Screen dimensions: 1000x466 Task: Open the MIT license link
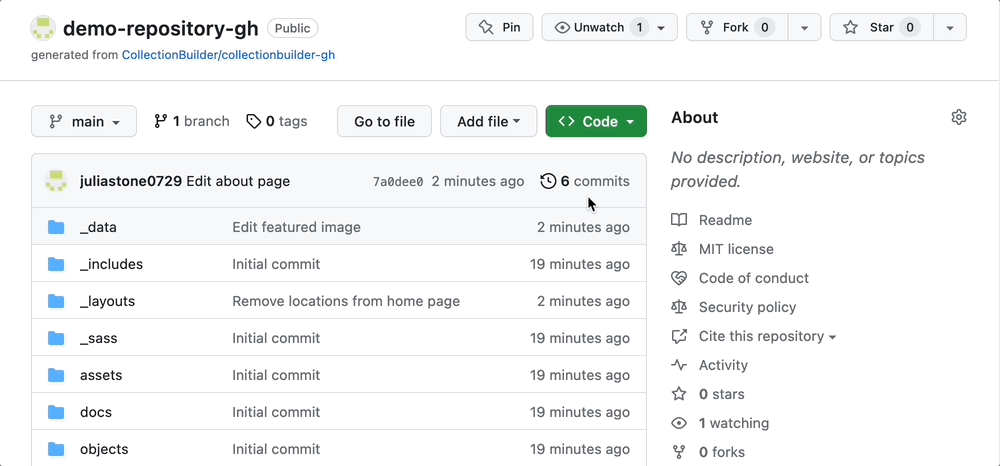pyautogui.click(x=736, y=249)
